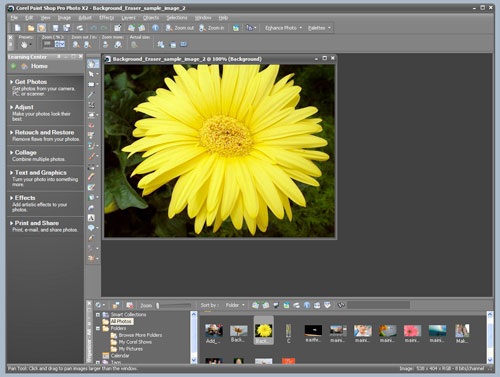Select the Text tool (A icon)
The height and width of the screenshot is (377, 500).
(91, 218)
